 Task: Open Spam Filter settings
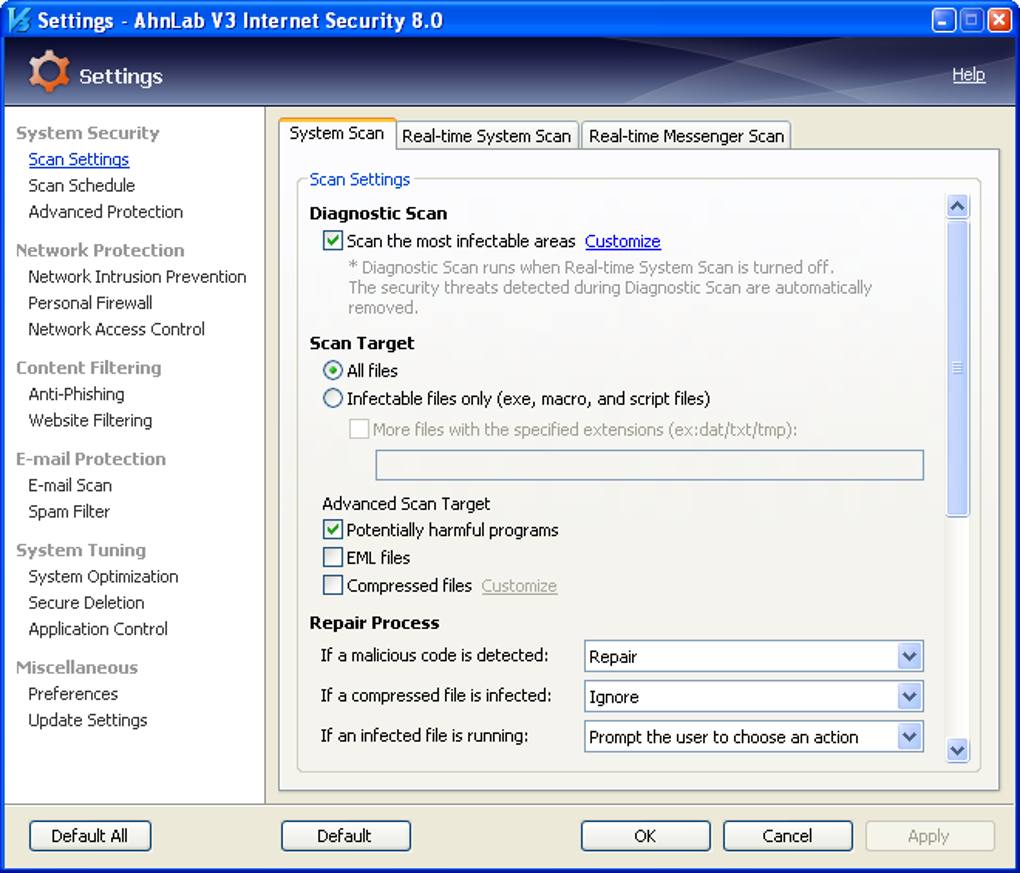tap(69, 512)
